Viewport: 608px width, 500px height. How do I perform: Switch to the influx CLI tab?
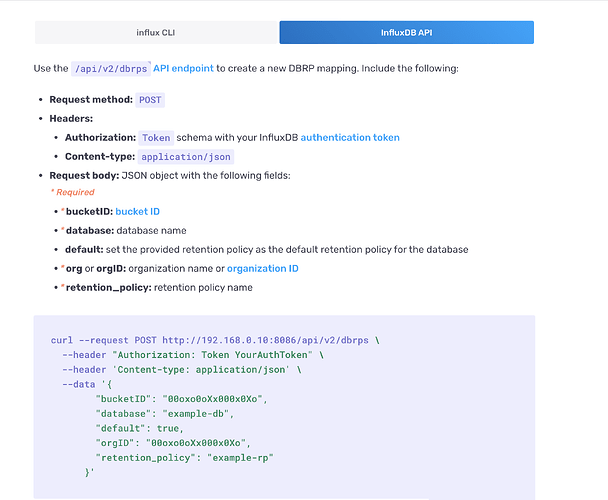pyautogui.click(x=156, y=33)
